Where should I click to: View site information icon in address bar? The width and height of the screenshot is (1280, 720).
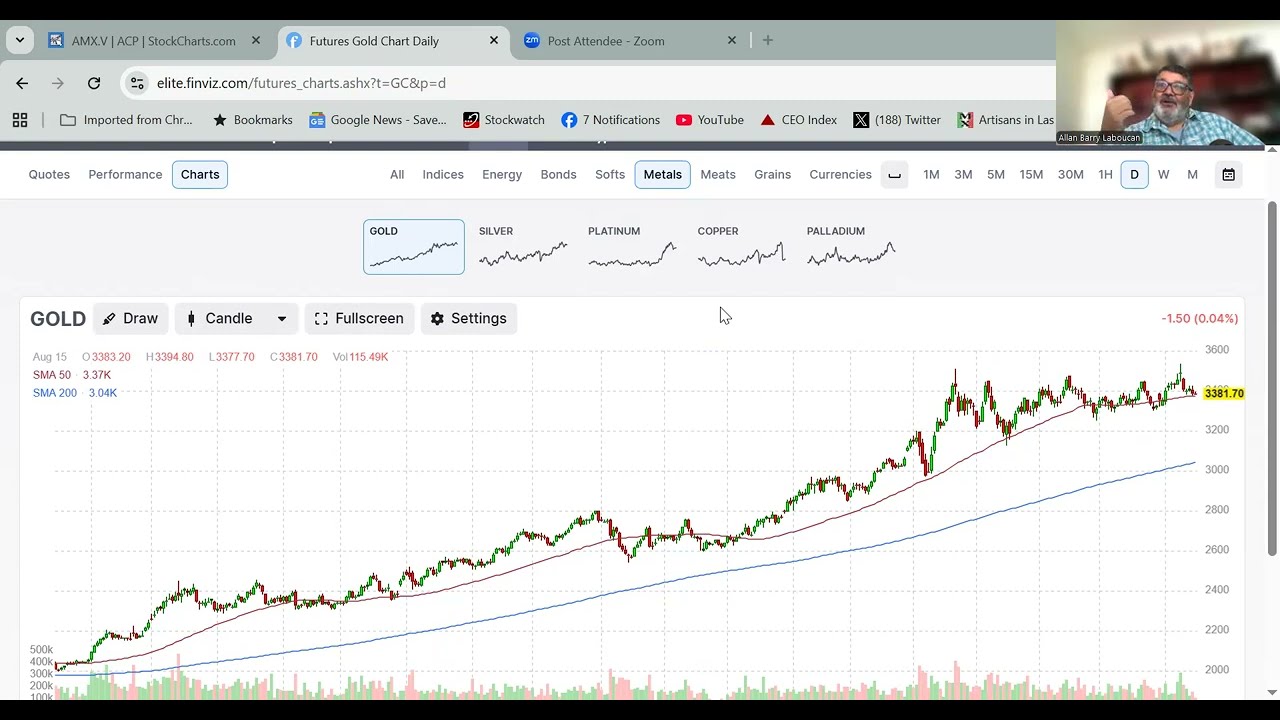tap(137, 83)
